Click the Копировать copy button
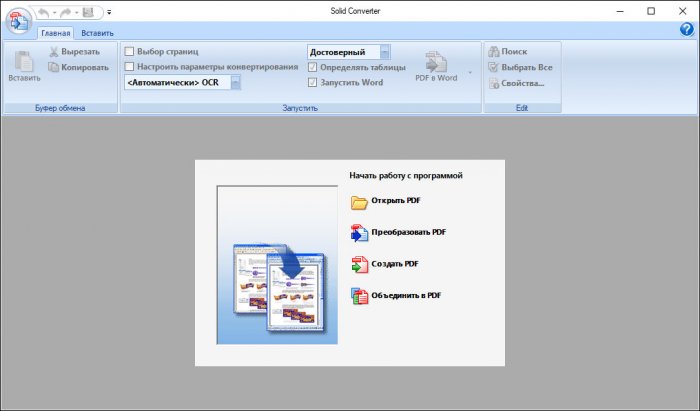This screenshot has width=700, height=411. (79, 67)
